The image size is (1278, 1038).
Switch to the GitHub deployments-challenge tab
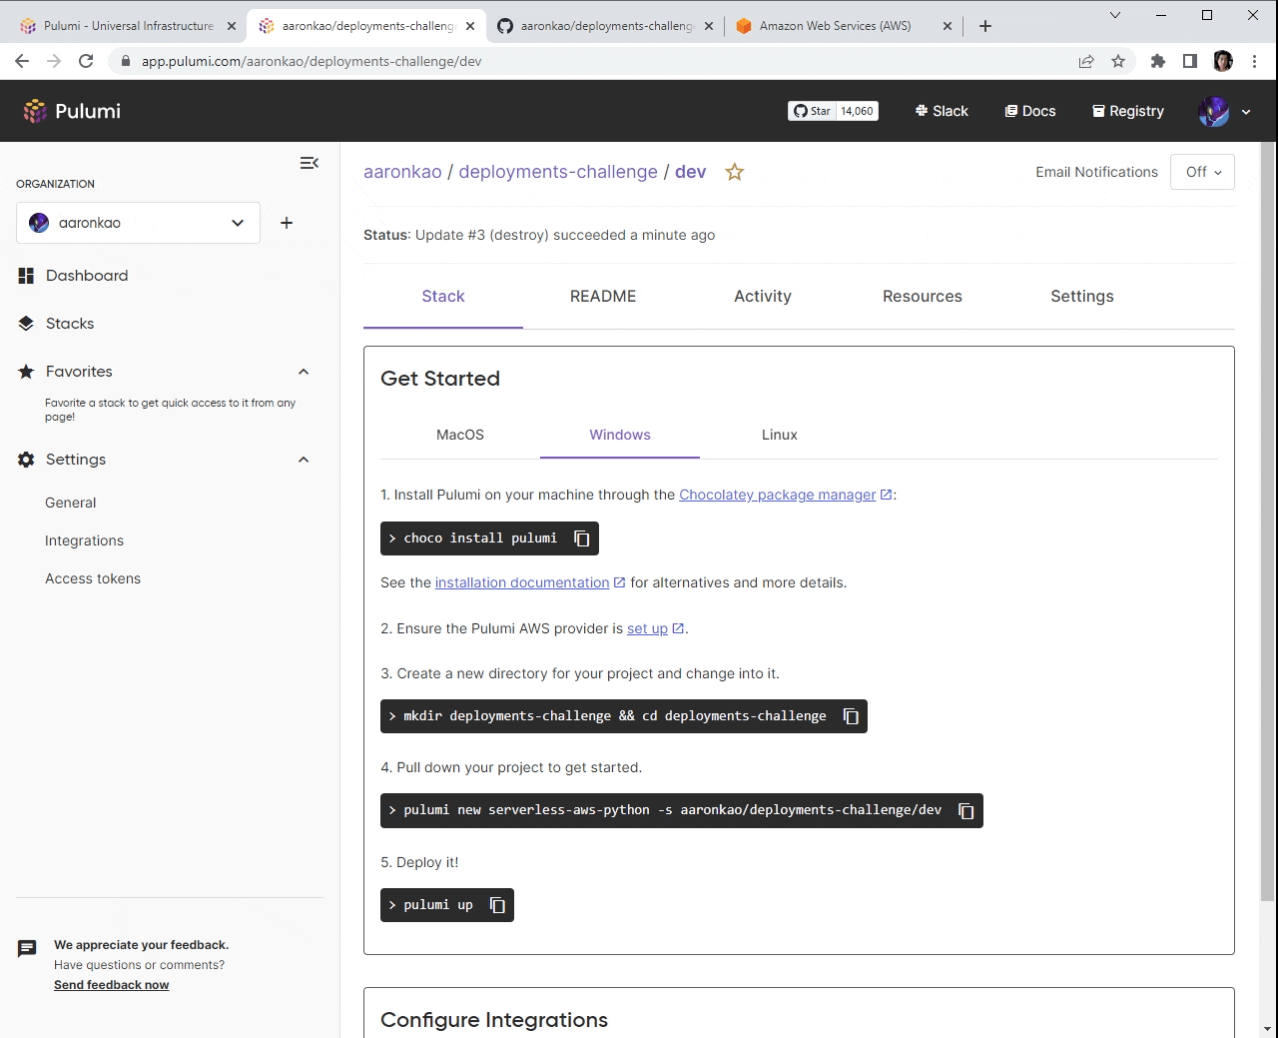(605, 26)
